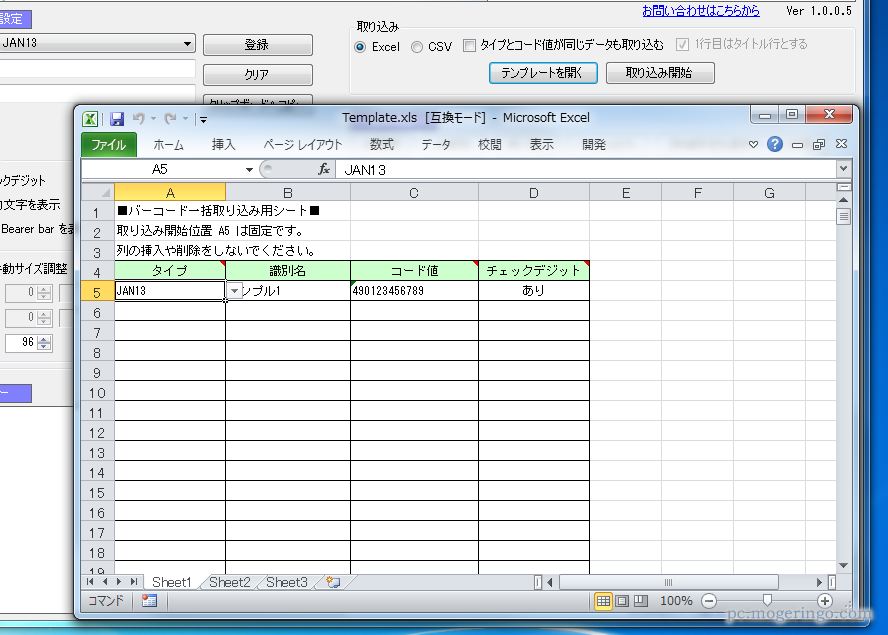The width and height of the screenshot is (888, 635).
Task: Open the ファイル tab in Excel
Action: (108, 144)
